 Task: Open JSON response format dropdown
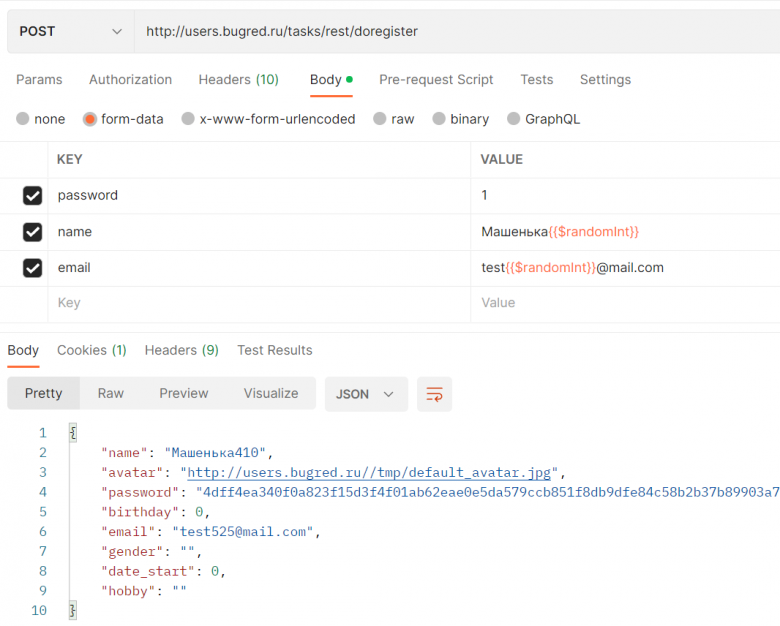(x=366, y=394)
